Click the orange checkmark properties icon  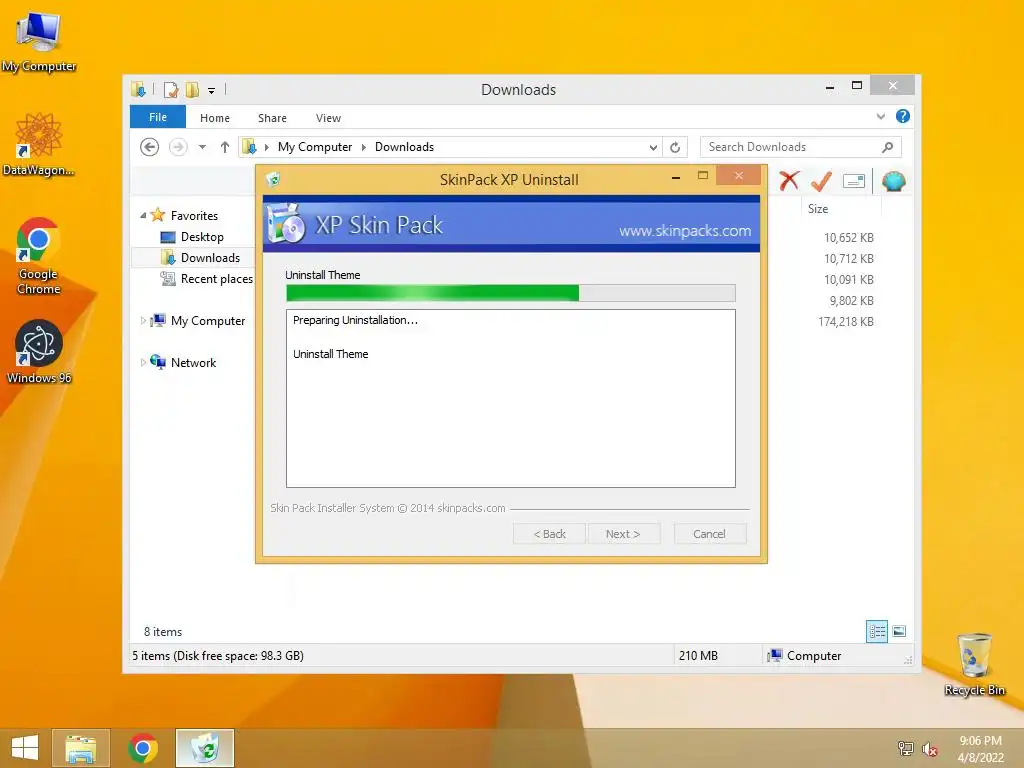click(821, 181)
